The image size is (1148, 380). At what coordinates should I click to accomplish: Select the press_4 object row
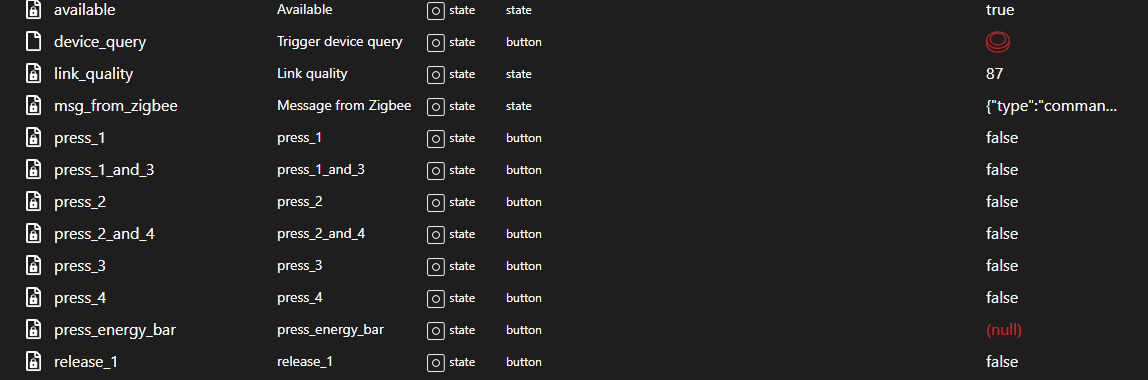point(574,298)
